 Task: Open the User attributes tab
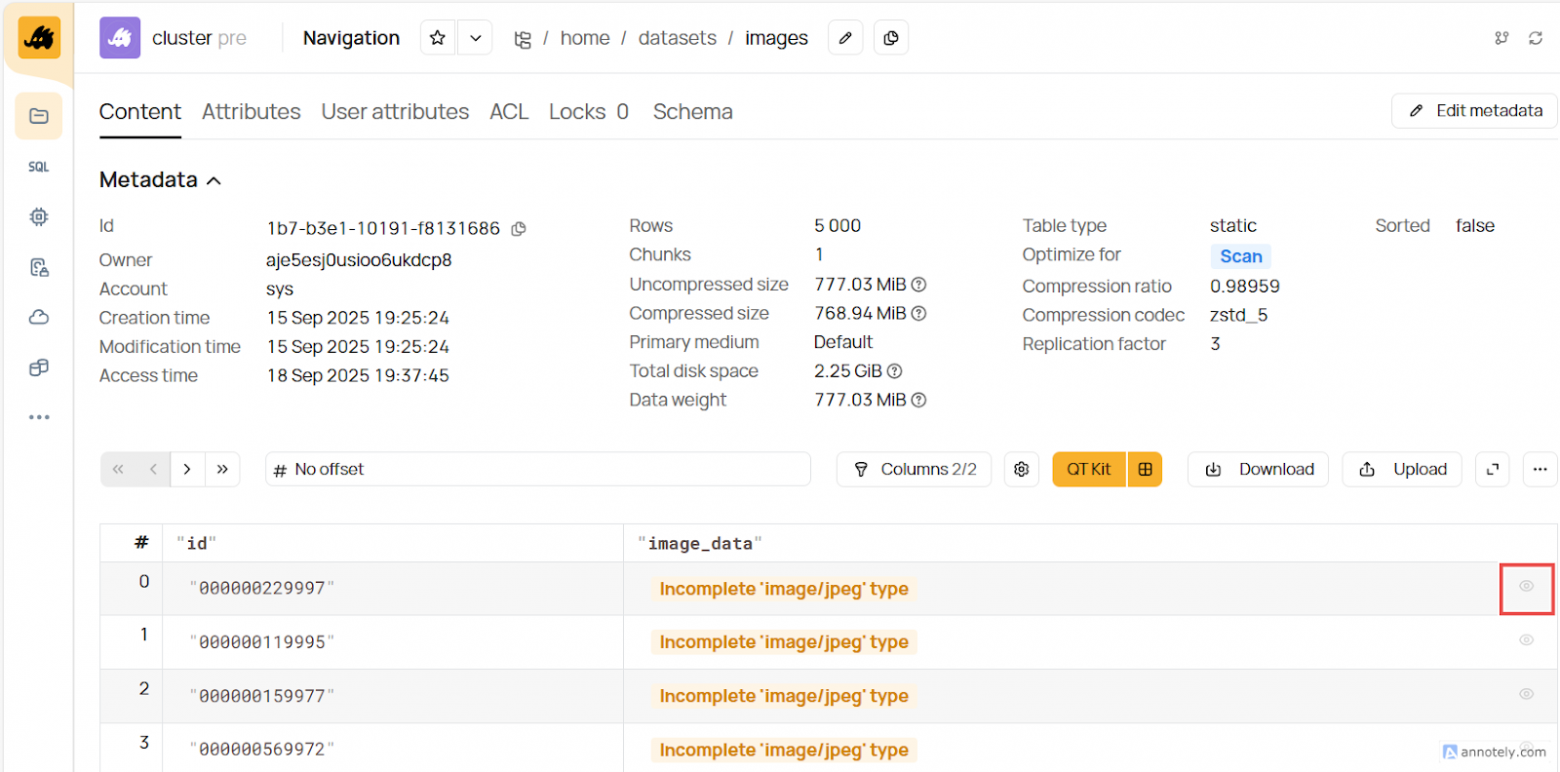click(395, 112)
